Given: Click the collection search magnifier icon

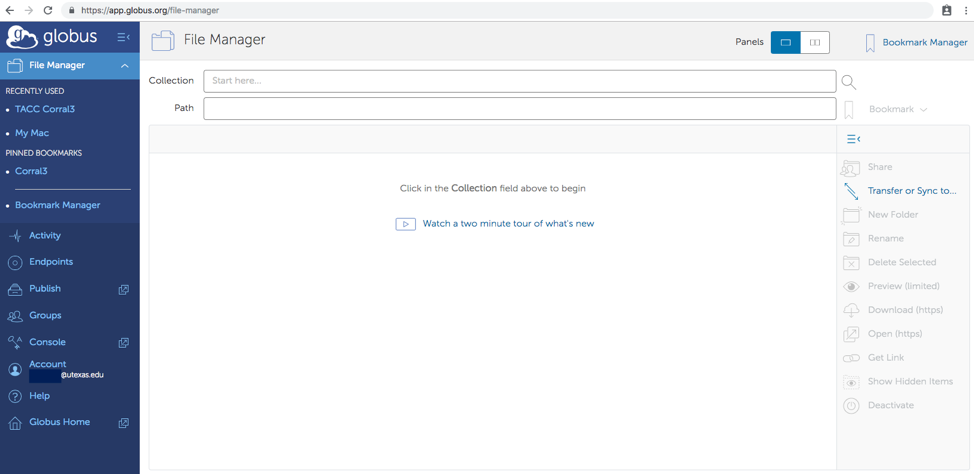Looking at the screenshot, I should tap(849, 82).
